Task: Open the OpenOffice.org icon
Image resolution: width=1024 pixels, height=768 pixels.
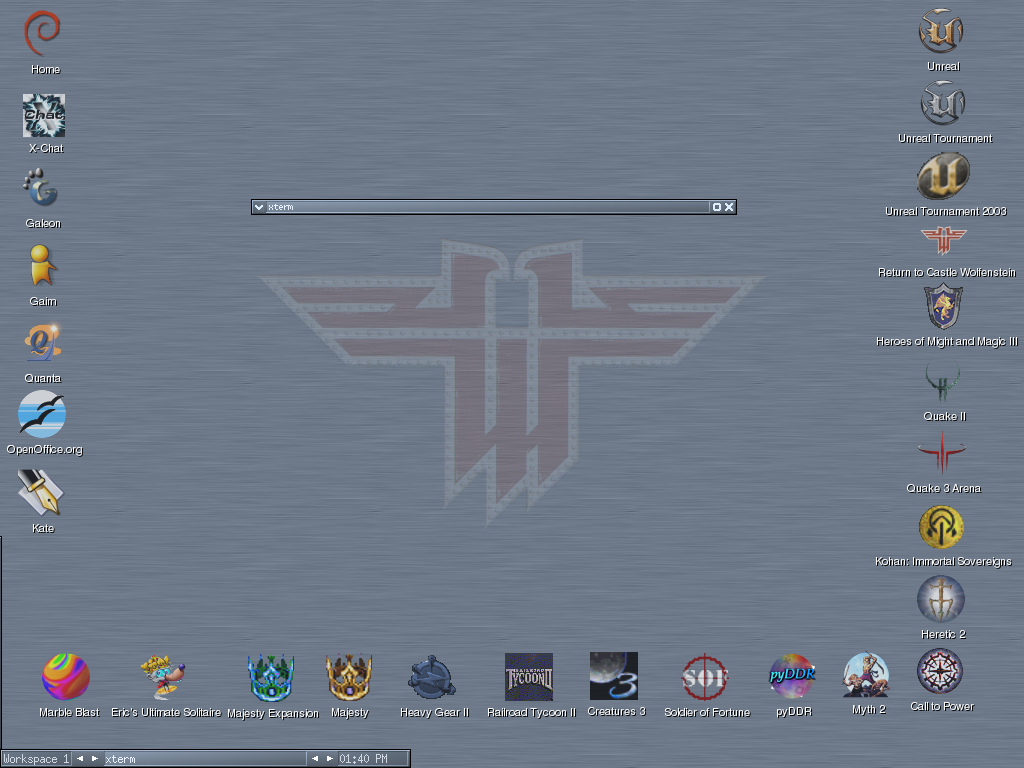Action: (42, 414)
